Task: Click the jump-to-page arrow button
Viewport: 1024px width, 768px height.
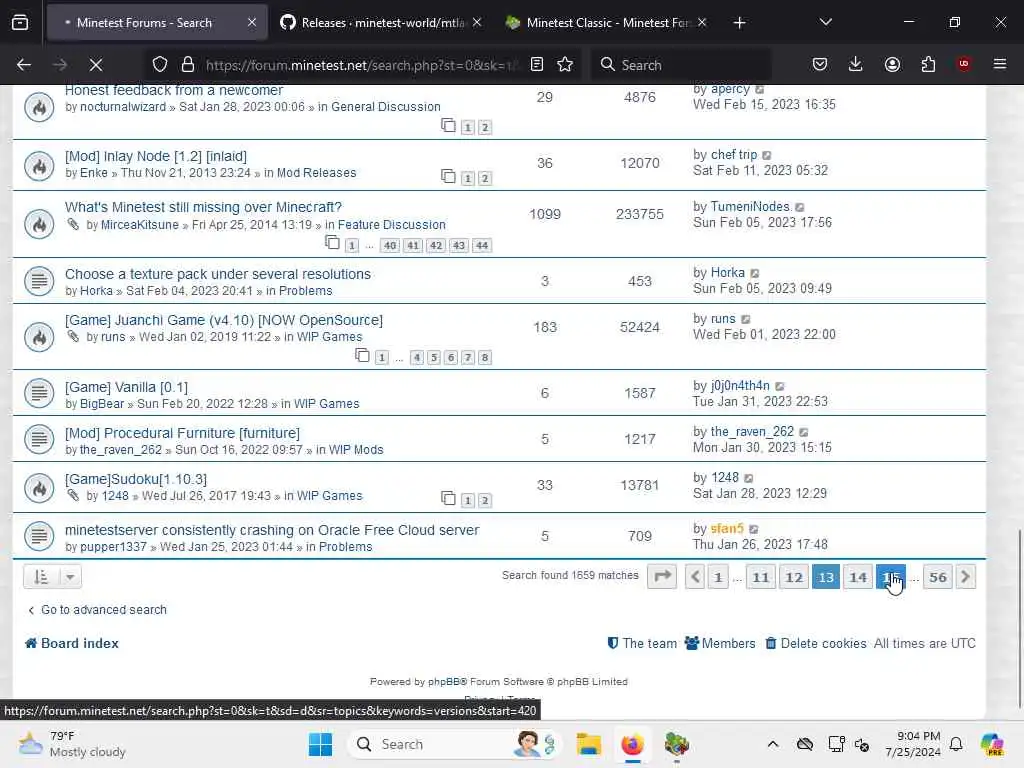Action: (x=662, y=577)
